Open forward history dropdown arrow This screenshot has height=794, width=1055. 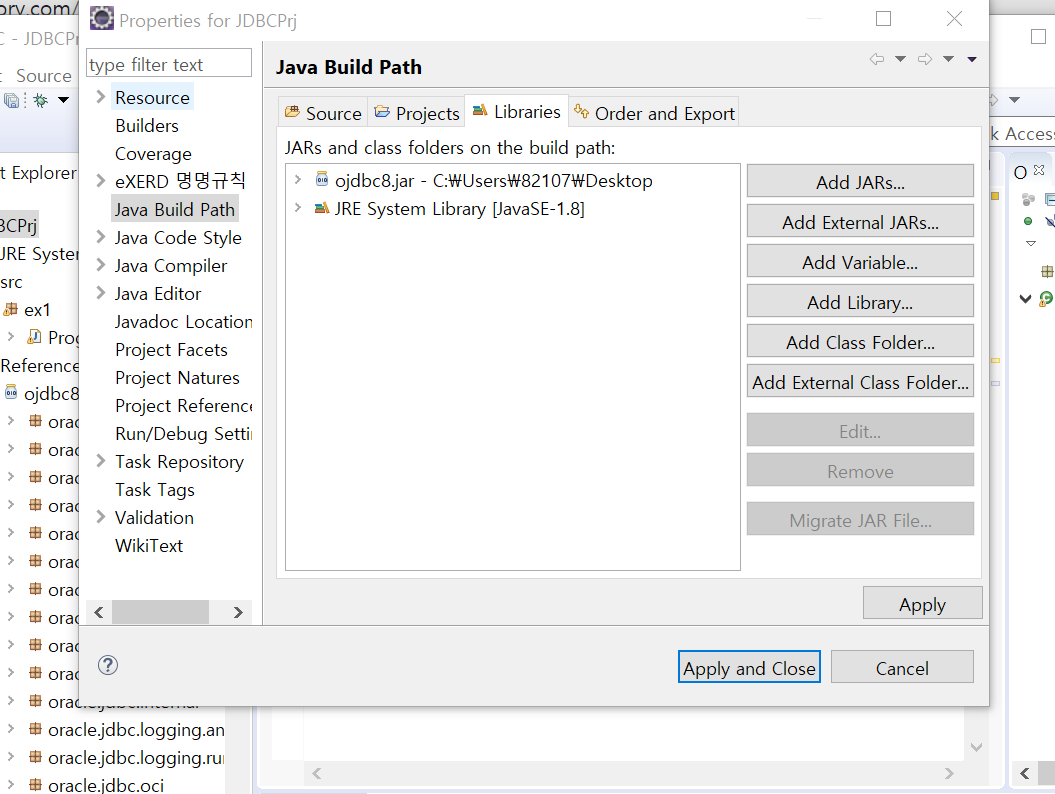(x=949, y=59)
